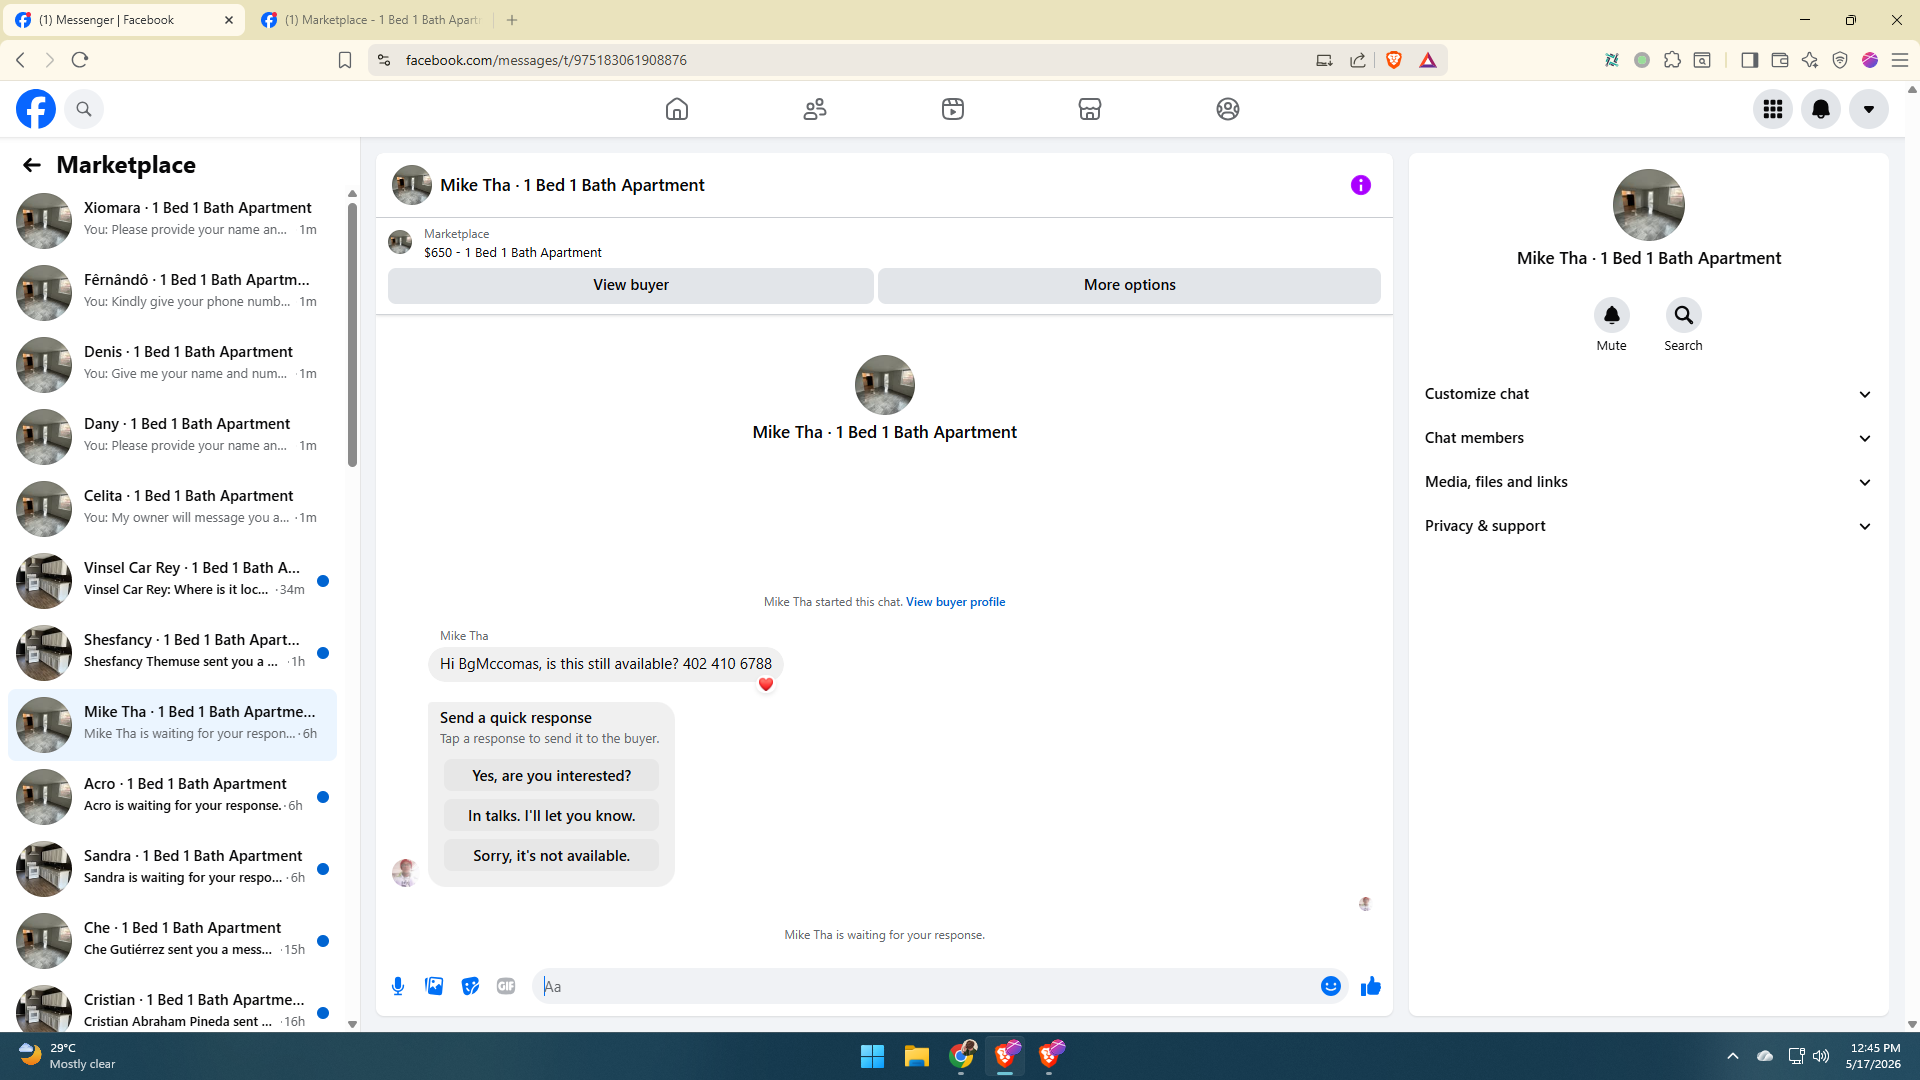The image size is (1920, 1080).
Task: Expand Media, files and links section
Action: coord(1649,482)
